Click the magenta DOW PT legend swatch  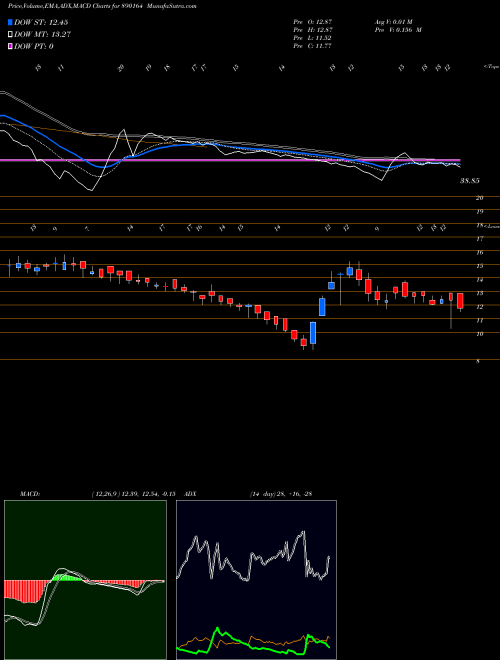coord(10,46)
